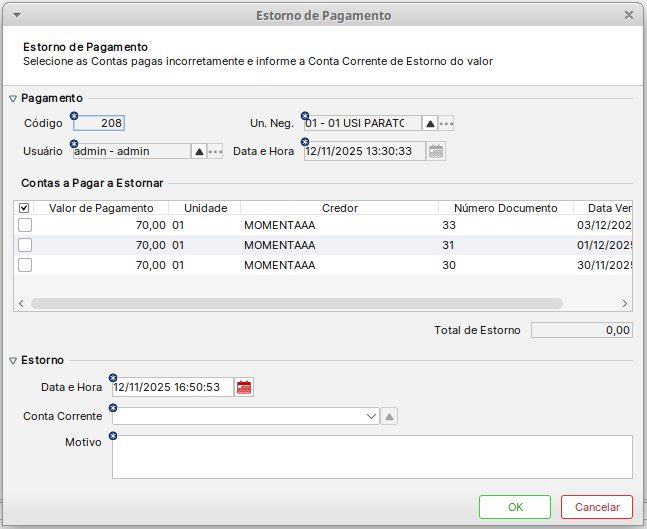Click document number 33 cell
647x529 pixels.
pos(449,225)
